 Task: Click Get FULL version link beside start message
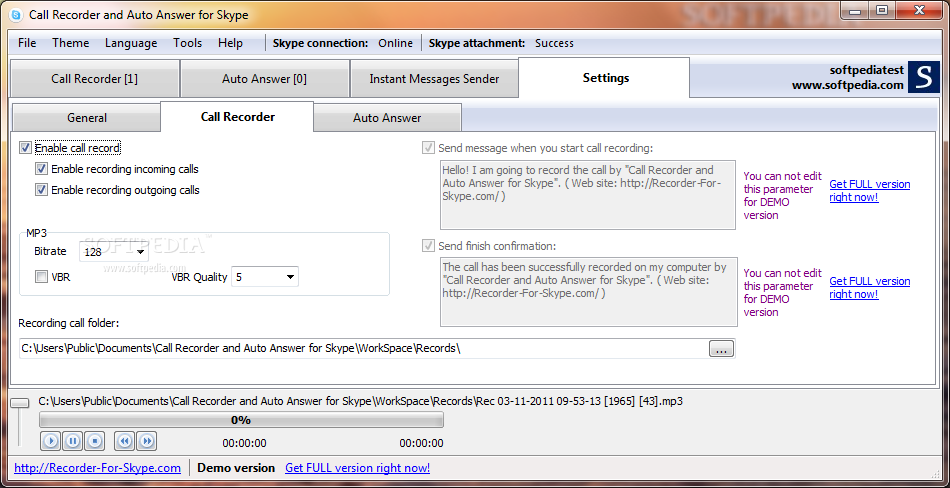[869, 190]
